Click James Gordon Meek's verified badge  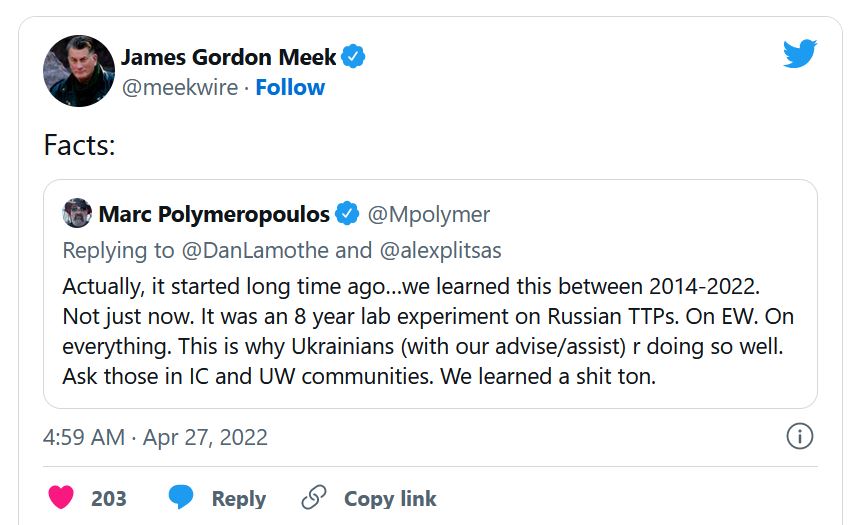[x=353, y=57]
